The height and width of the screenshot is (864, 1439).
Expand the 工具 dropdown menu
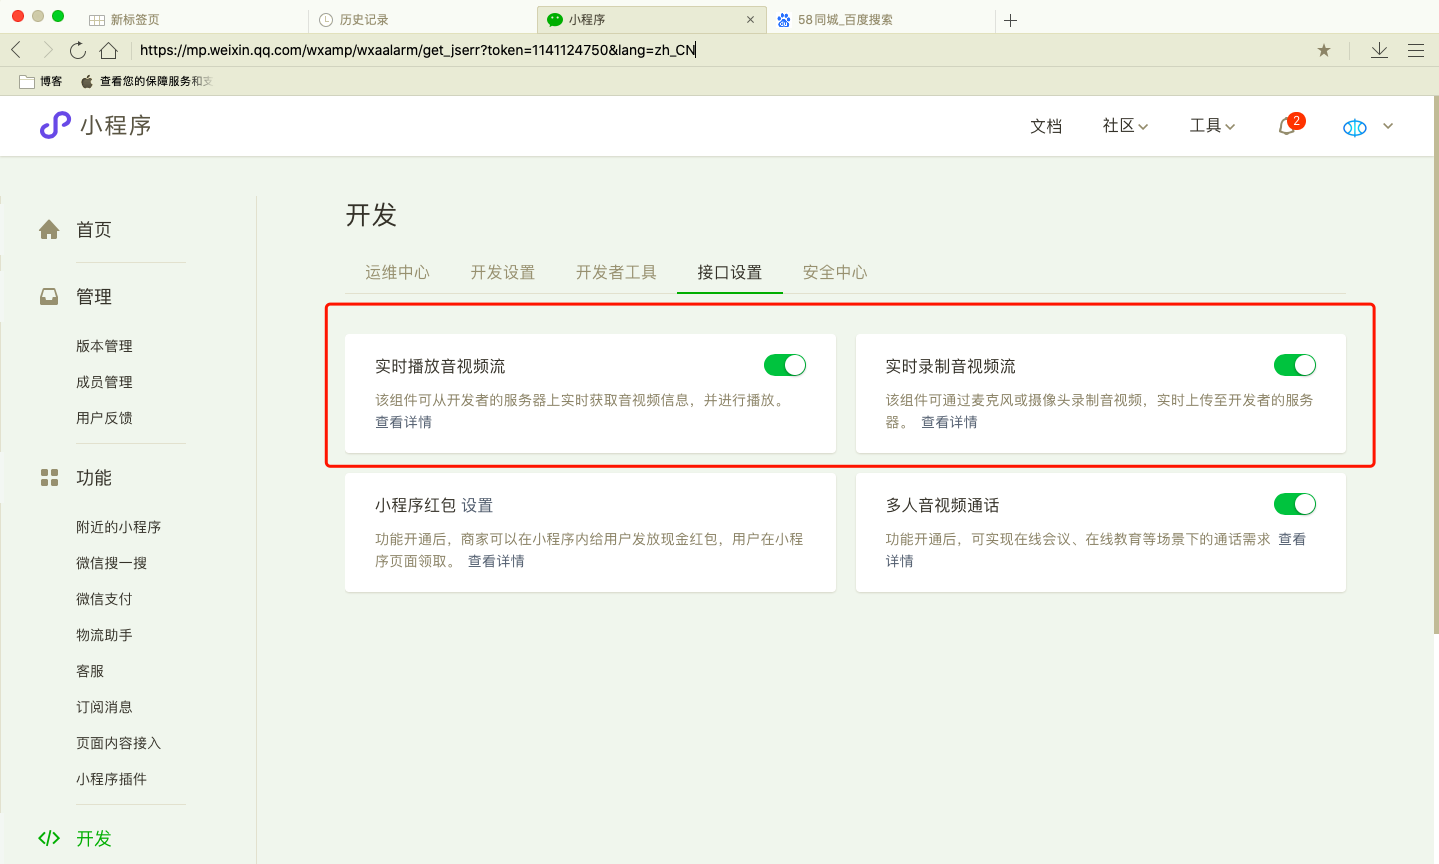pyautogui.click(x=1212, y=126)
